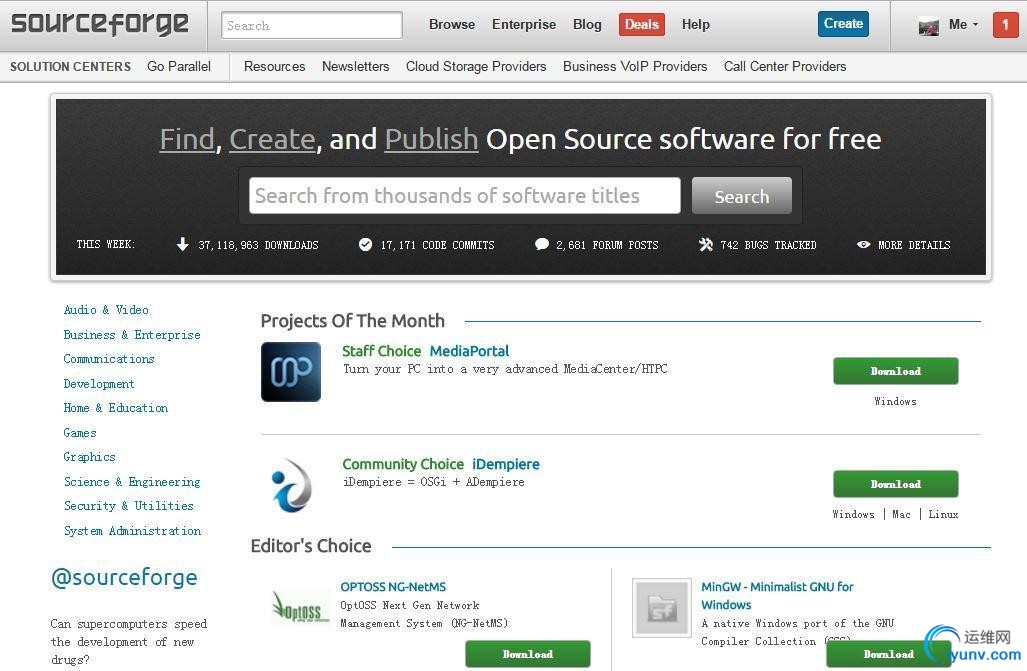Click the bugs tracked tools icon
This screenshot has height=671, width=1027.
[705, 244]
